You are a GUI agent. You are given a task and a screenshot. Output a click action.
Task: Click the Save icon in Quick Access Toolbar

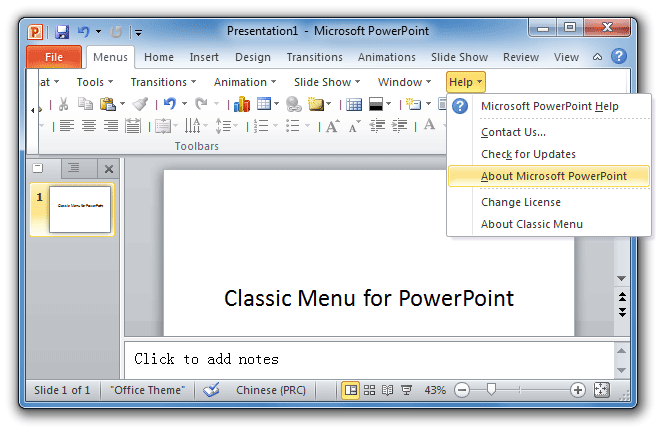click(x=62, y=32)
